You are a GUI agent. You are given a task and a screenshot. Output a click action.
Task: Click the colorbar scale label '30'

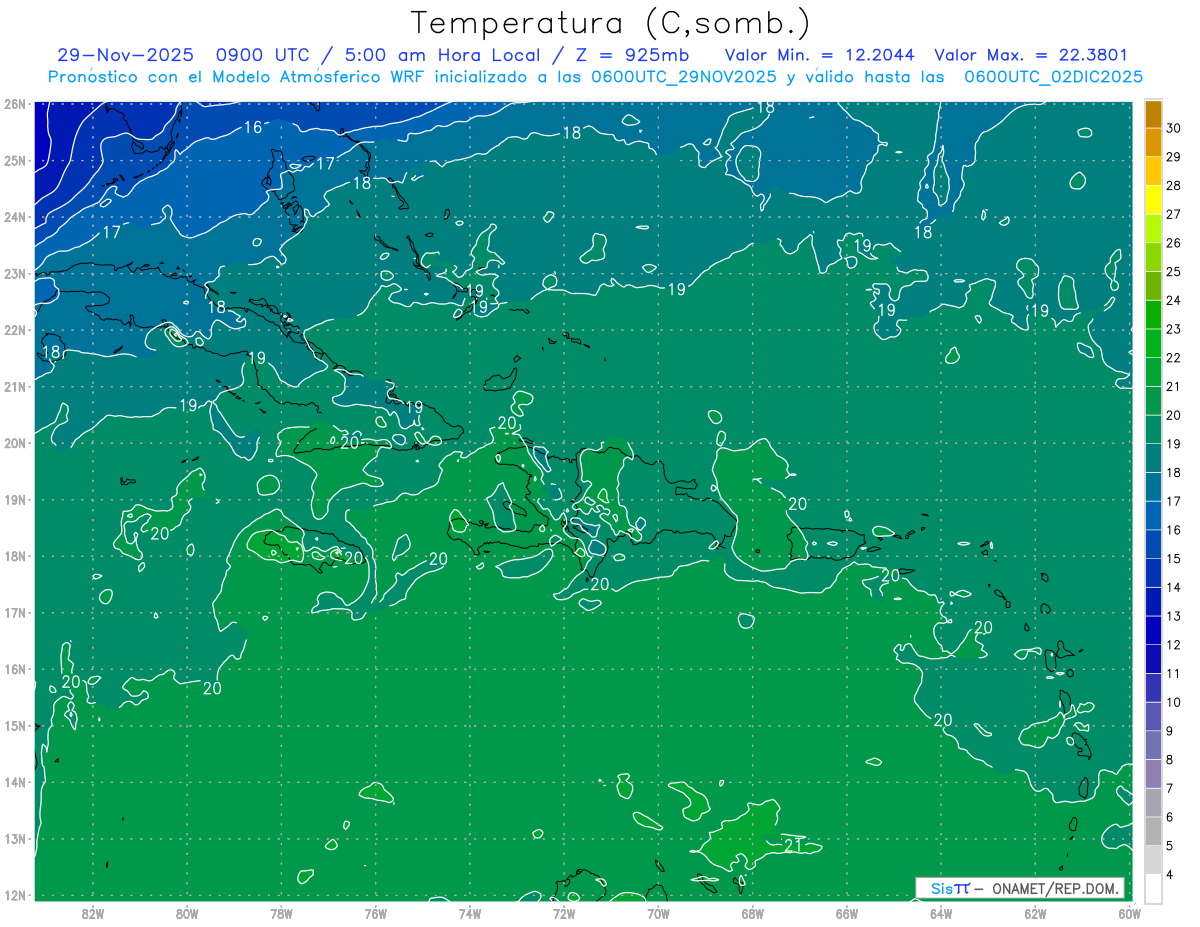pyautogui.click(x=1173, y=127)
